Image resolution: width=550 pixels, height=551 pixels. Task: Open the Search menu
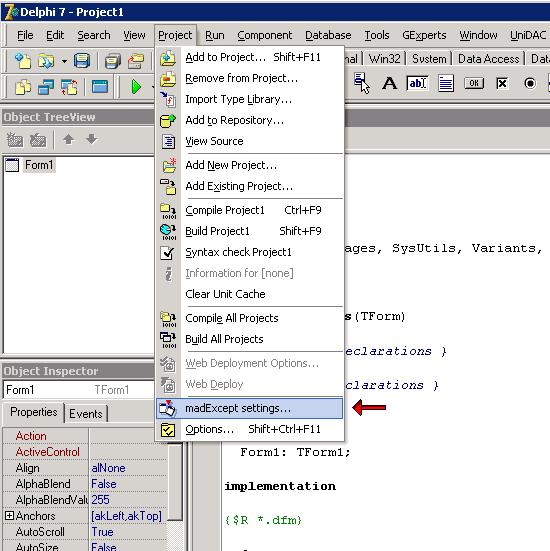93,35
